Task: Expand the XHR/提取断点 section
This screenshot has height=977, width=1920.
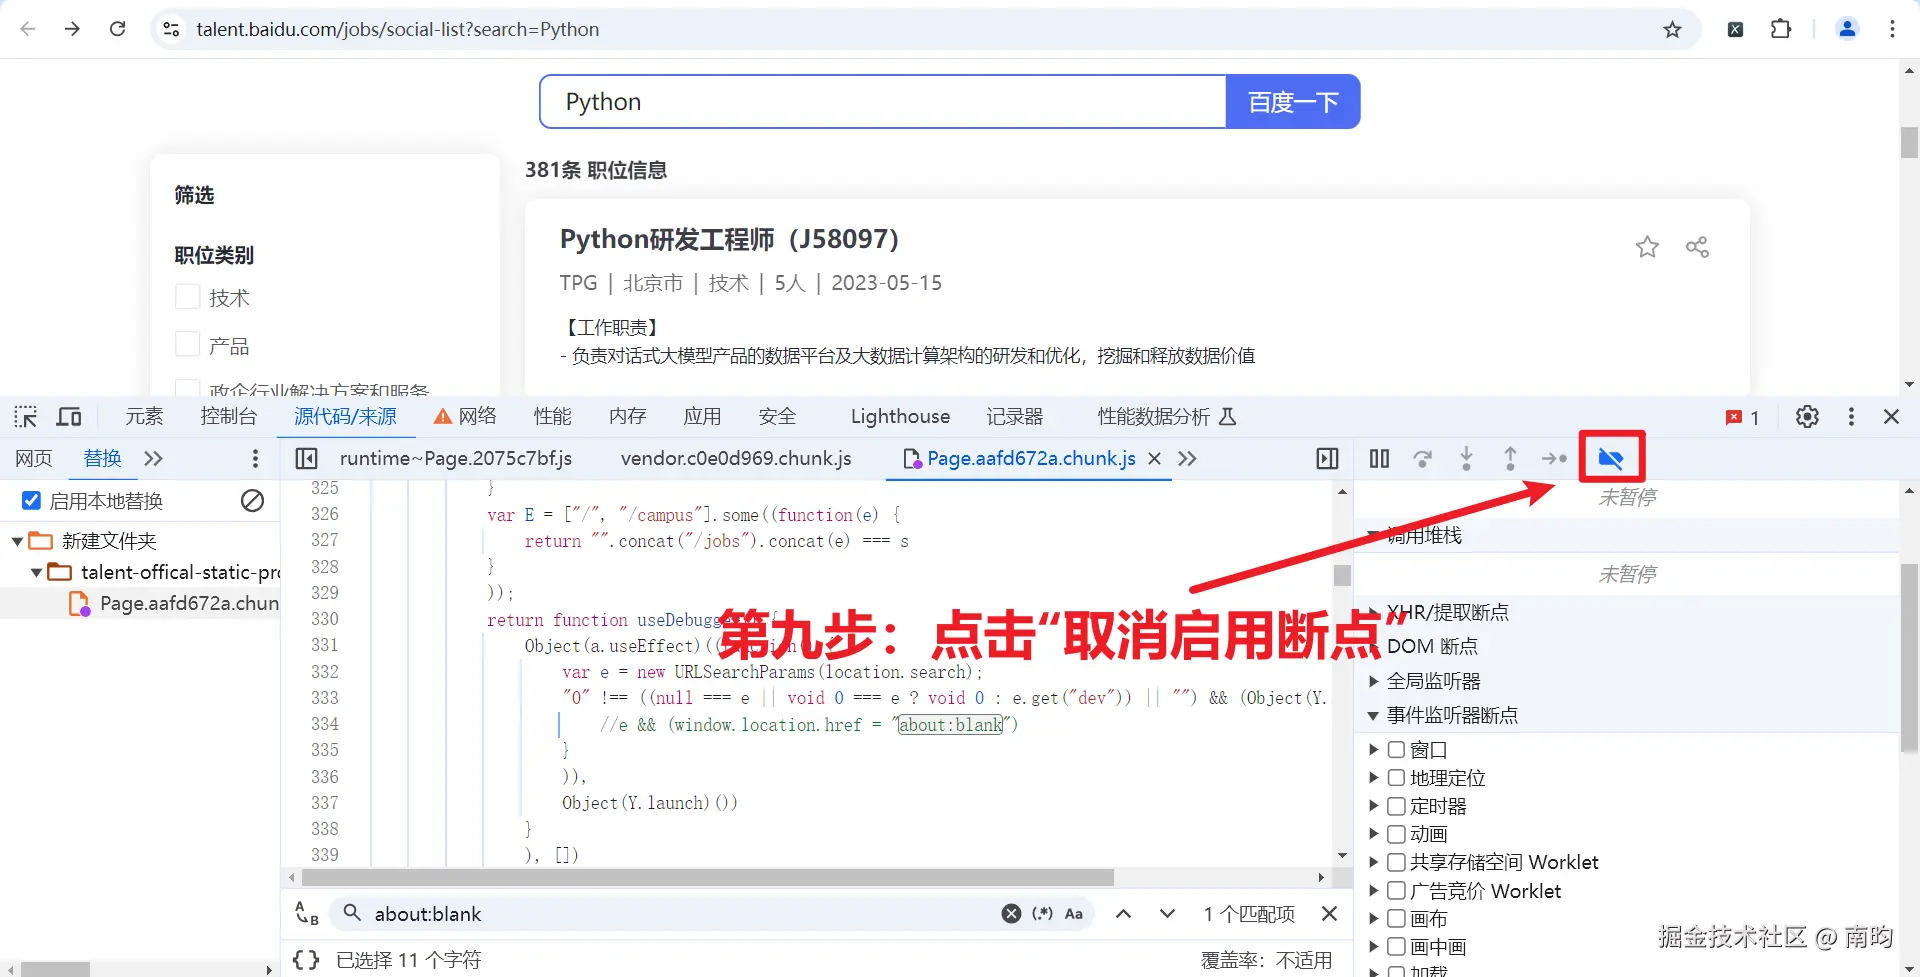Action: tap(1373, 612)
